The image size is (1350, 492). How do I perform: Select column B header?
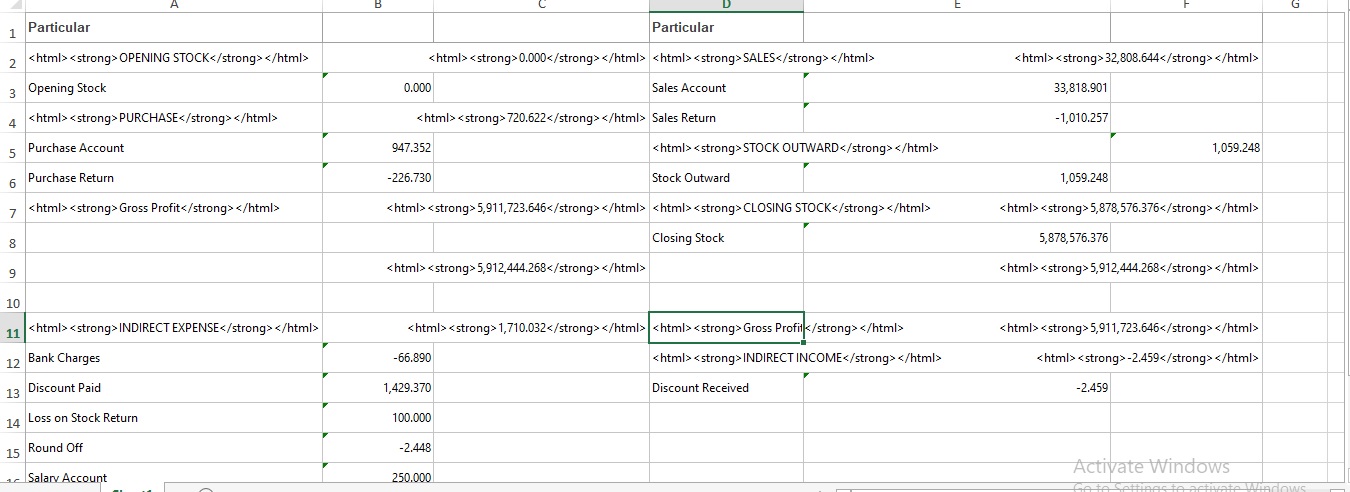pos(378,5)
